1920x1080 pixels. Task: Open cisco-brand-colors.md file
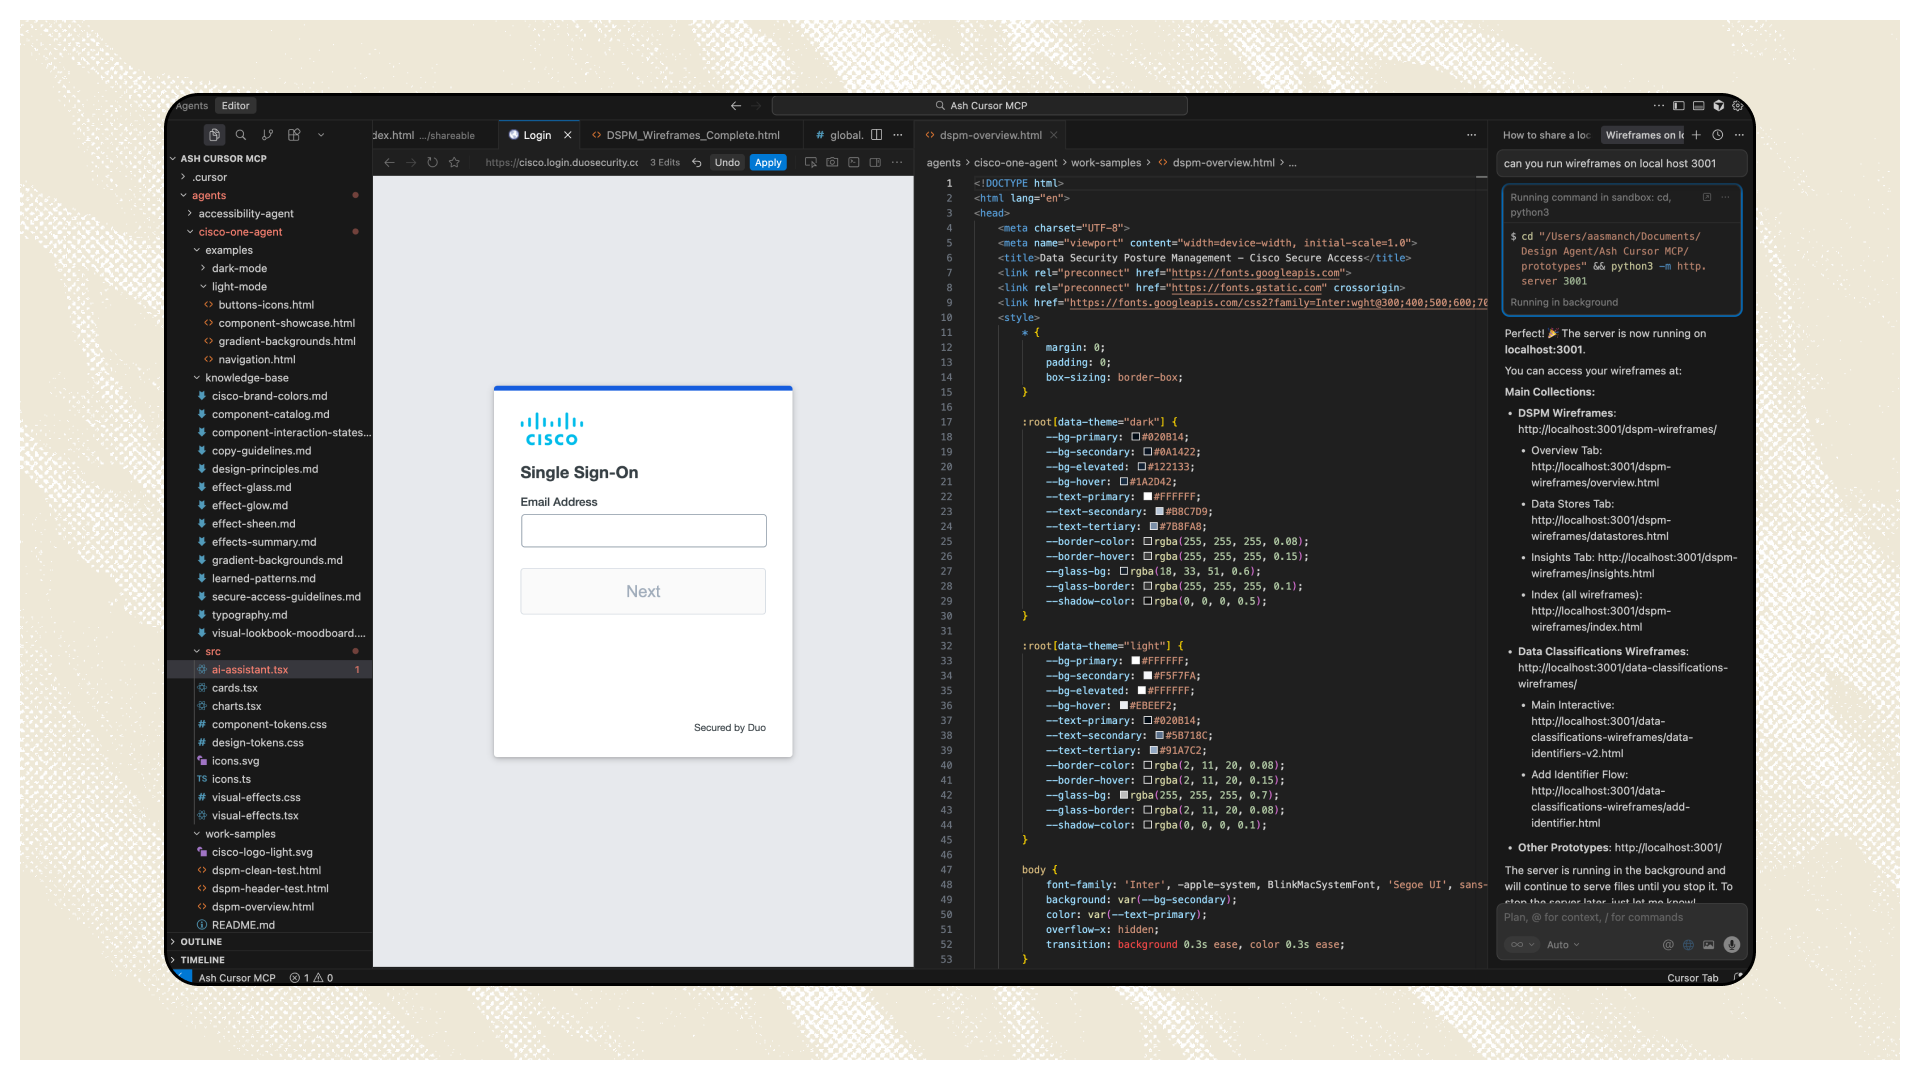click(269, 396)
